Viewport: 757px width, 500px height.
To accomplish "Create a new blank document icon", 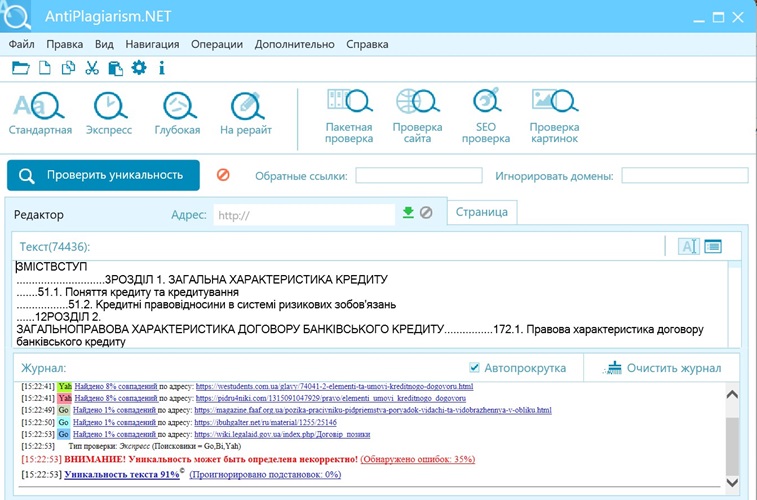I will click(x=45, y=68).
